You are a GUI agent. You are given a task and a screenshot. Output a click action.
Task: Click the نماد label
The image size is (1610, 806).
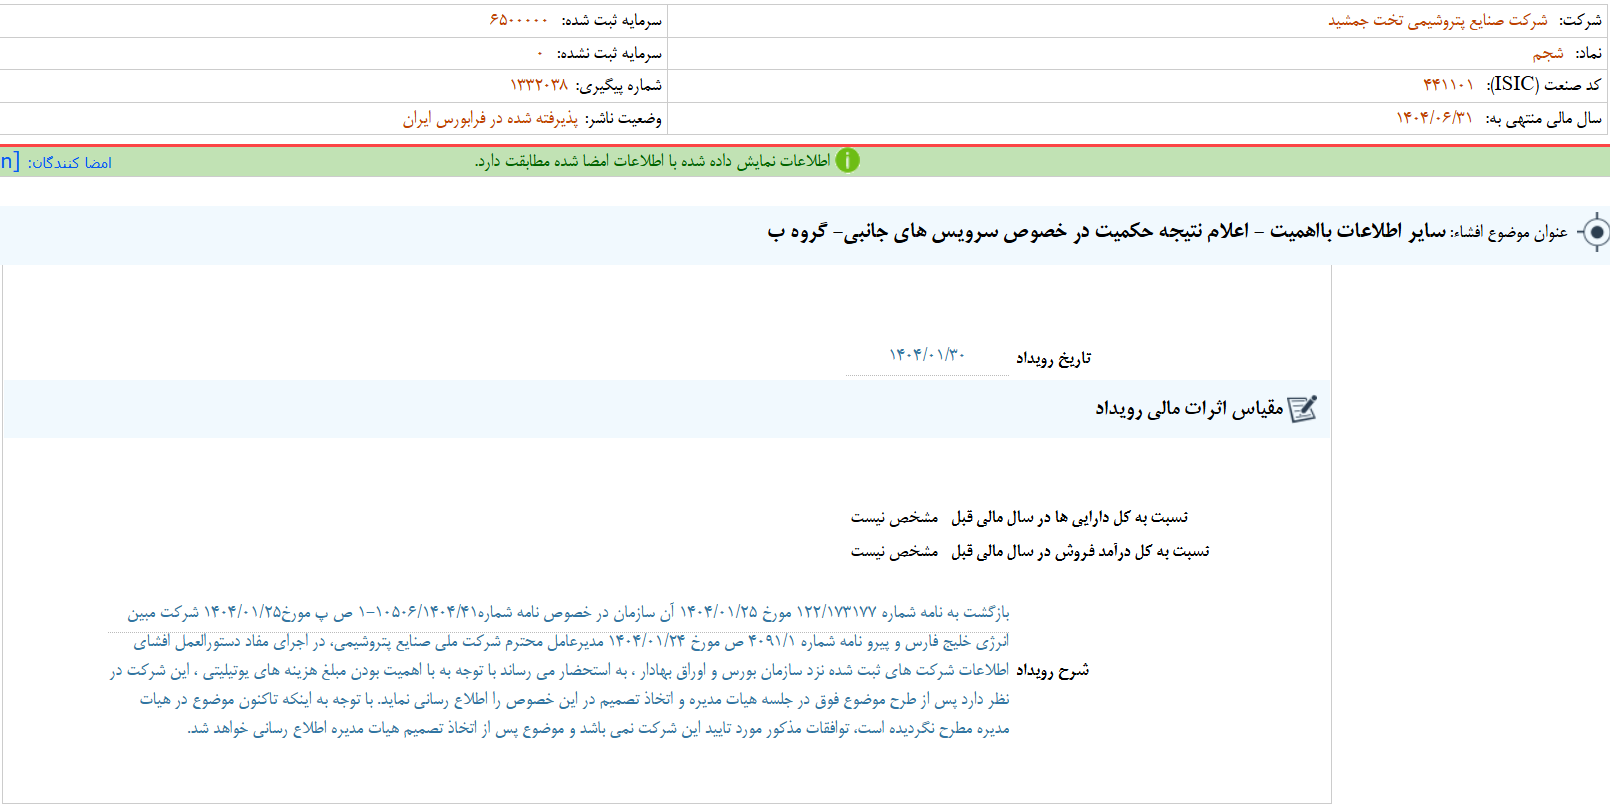pyautogui.click(x=1588, y=53)
